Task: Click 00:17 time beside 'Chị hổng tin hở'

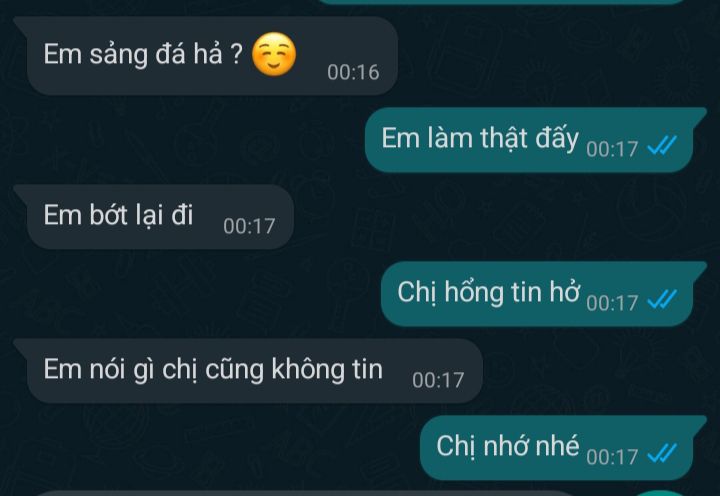Action: point(612,303)
